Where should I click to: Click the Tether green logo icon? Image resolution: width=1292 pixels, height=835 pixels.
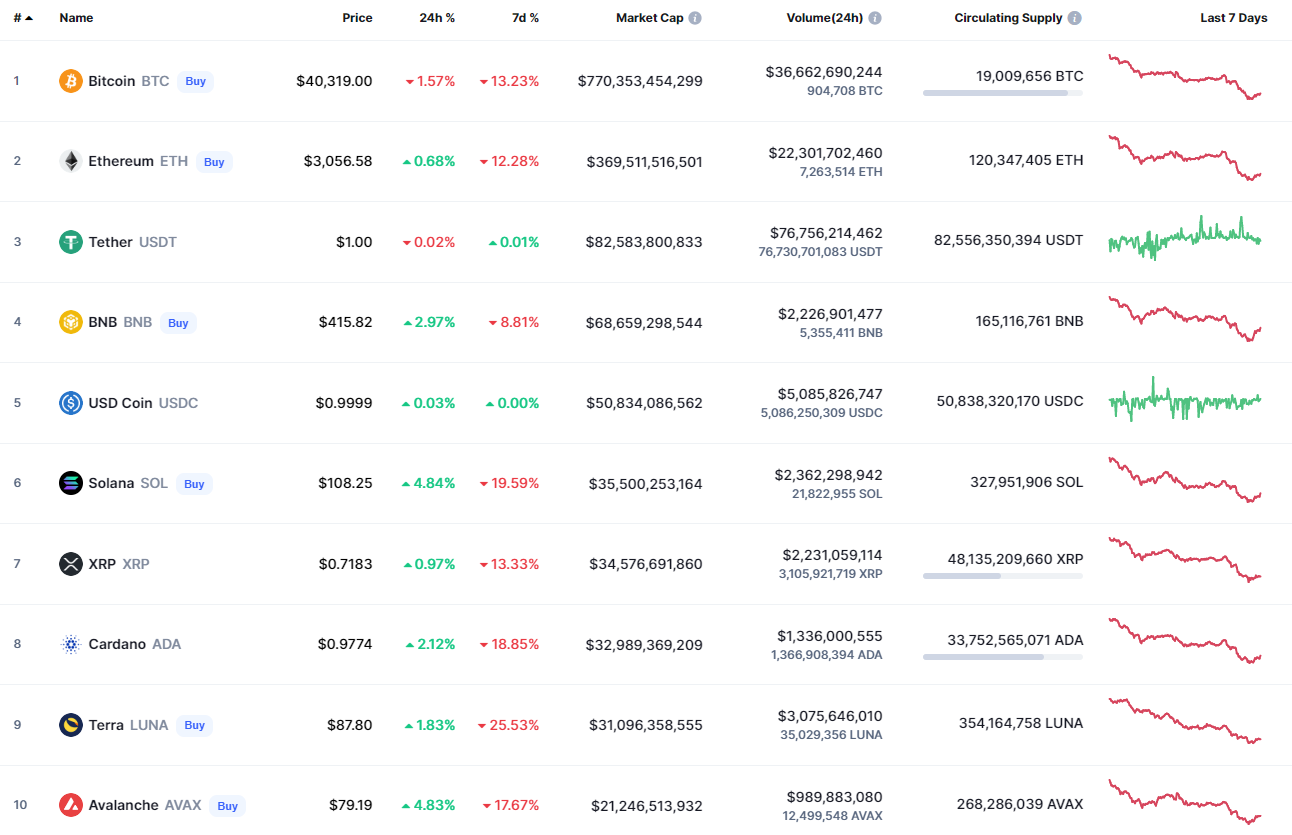coord(71,242)
